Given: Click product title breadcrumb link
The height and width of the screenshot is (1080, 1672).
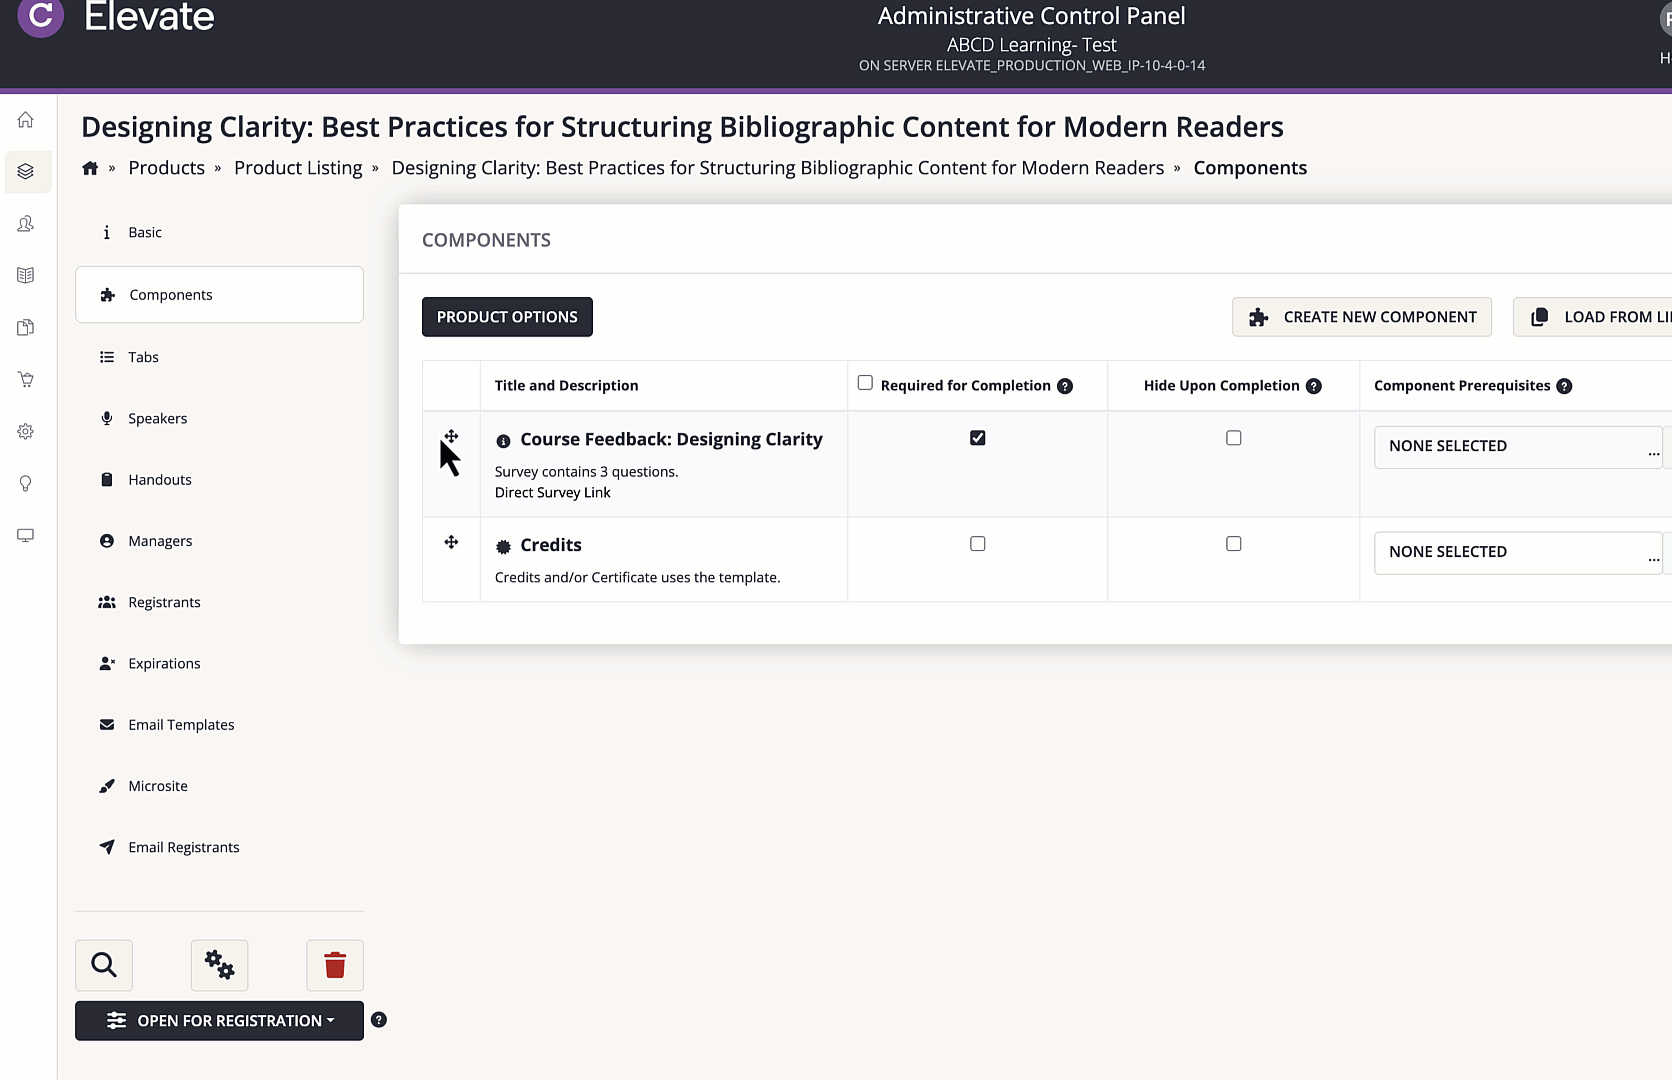Looking at the screenshot, I should [x=778, y=168].
